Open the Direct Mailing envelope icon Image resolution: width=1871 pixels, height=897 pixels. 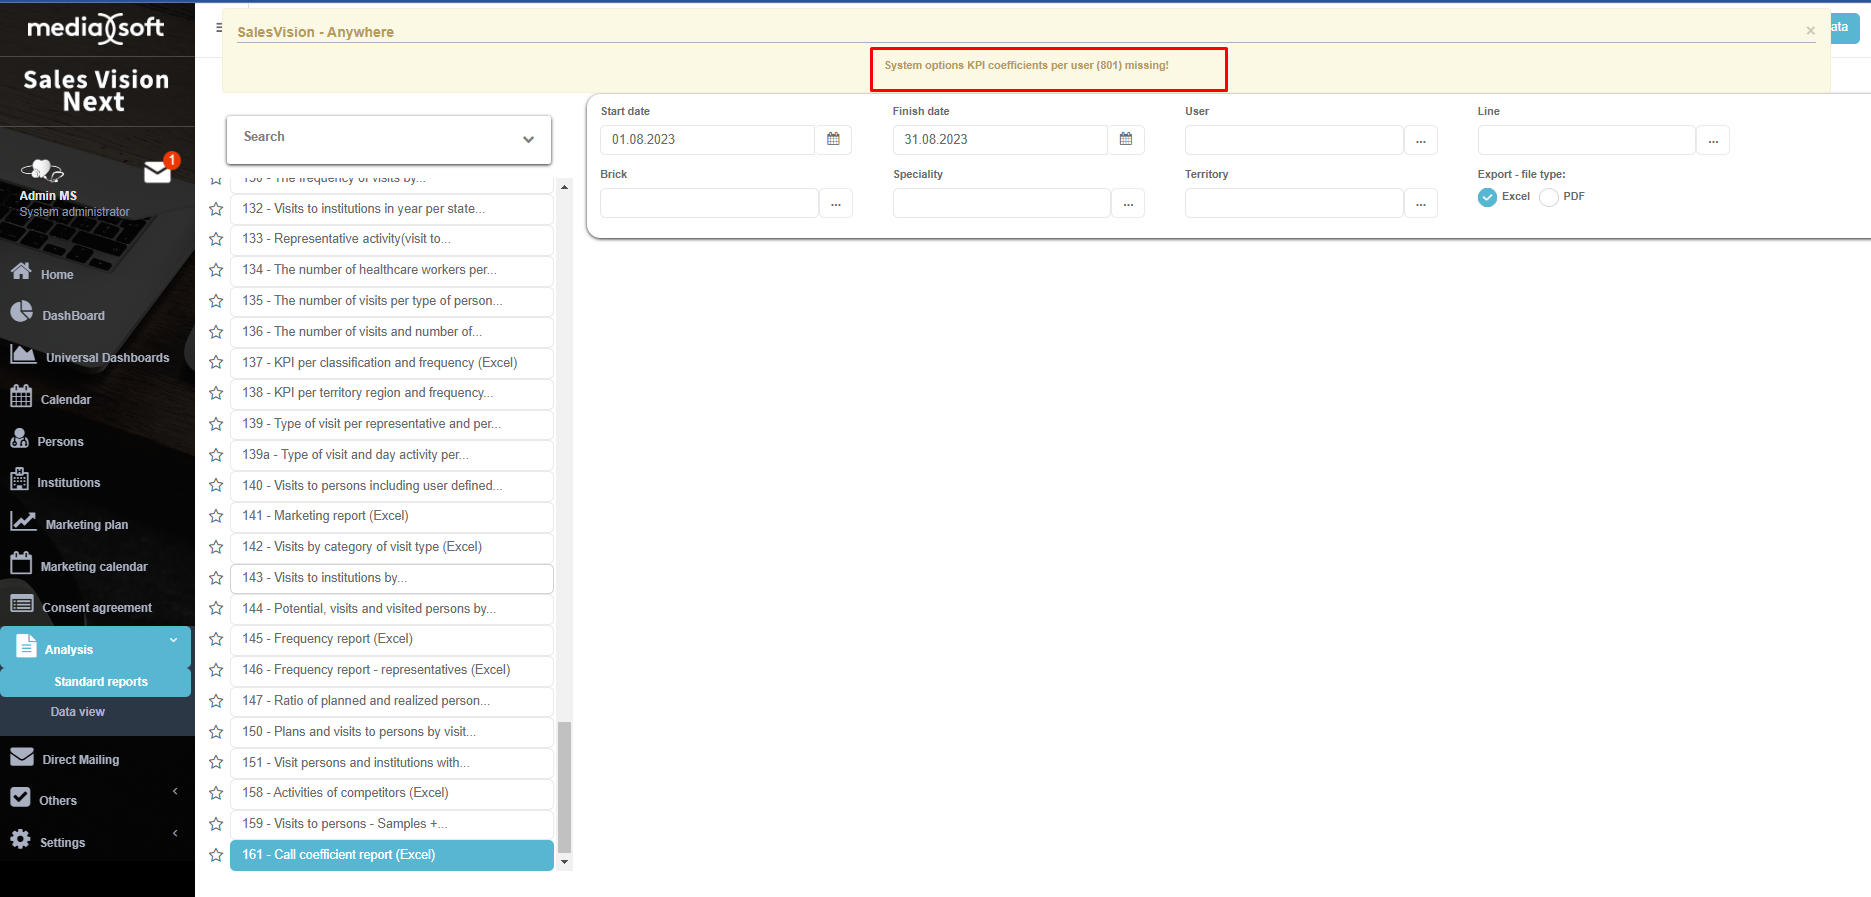[x=21, y=758]
